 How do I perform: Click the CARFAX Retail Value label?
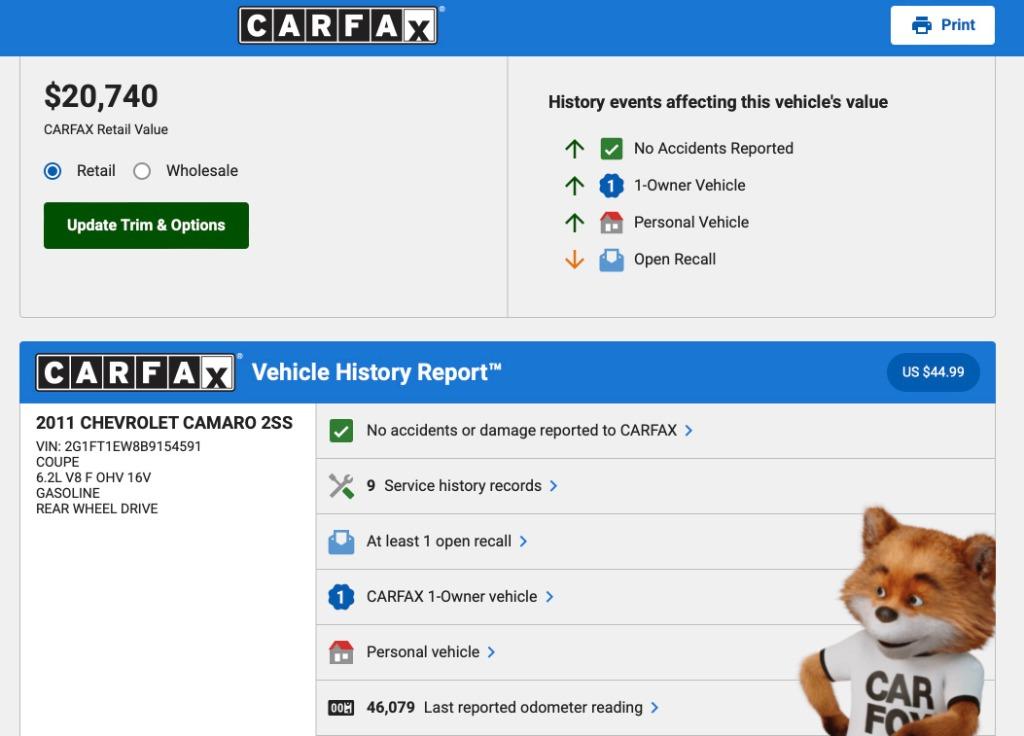(x=106, y=129)
